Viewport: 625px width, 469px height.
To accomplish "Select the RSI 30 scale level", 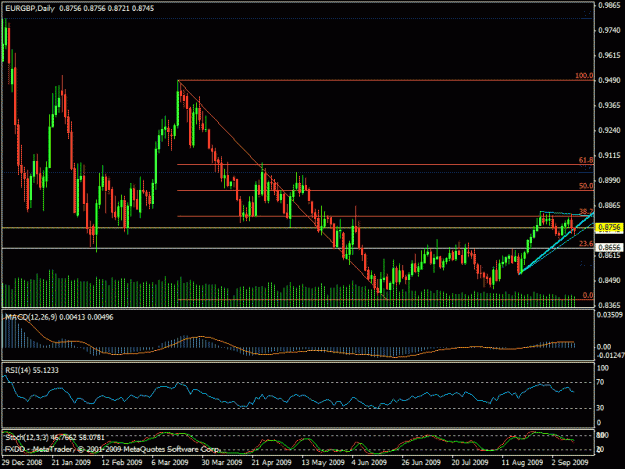I will click(601, 408).
